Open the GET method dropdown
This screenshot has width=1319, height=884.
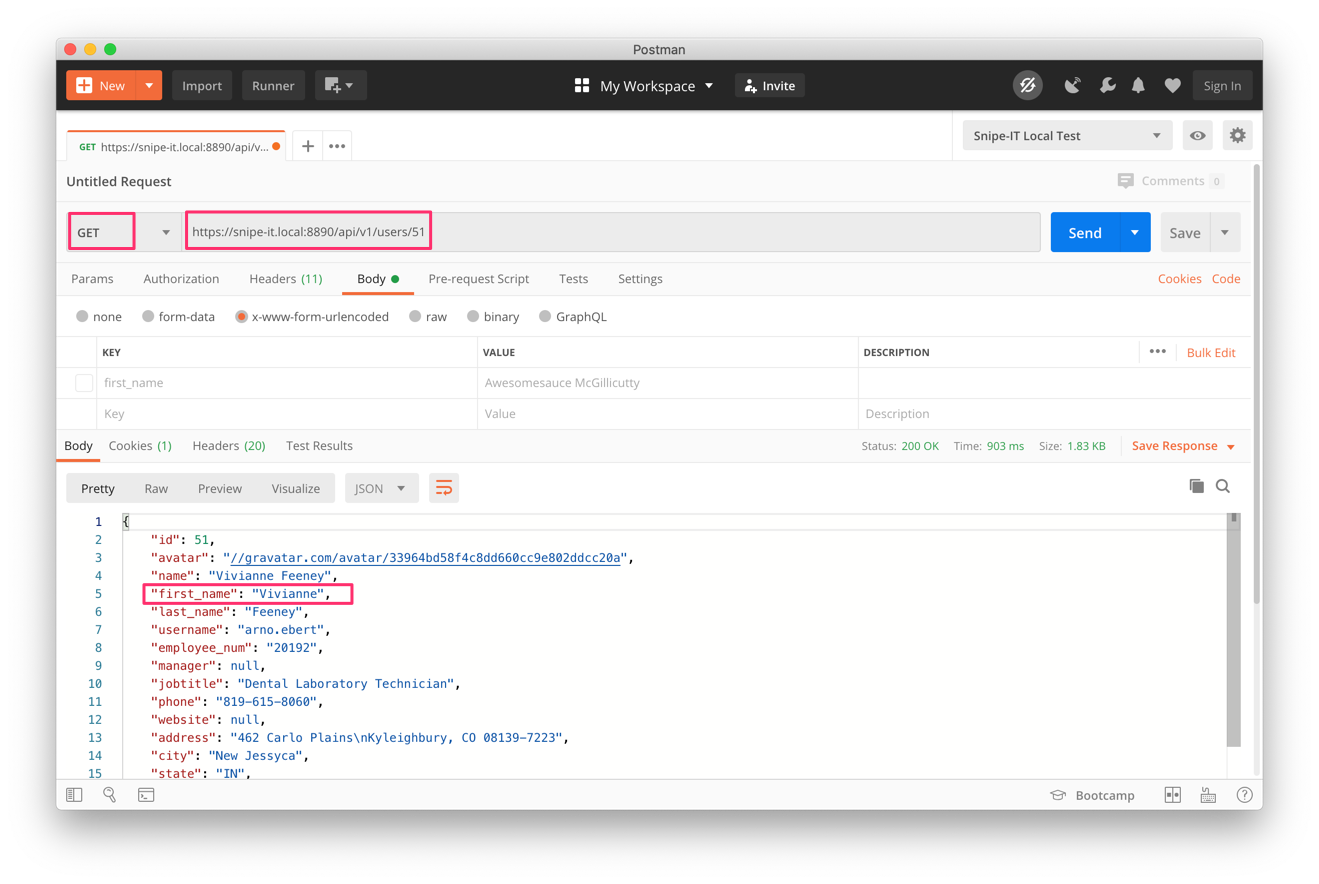pyautogui.click(x=125, y=232)
